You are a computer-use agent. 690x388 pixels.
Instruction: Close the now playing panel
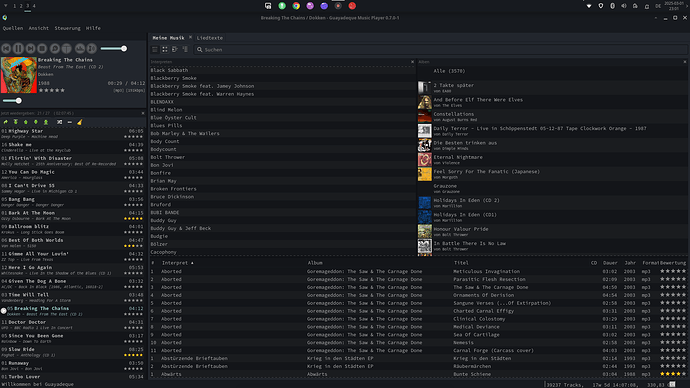click(143, 113)
